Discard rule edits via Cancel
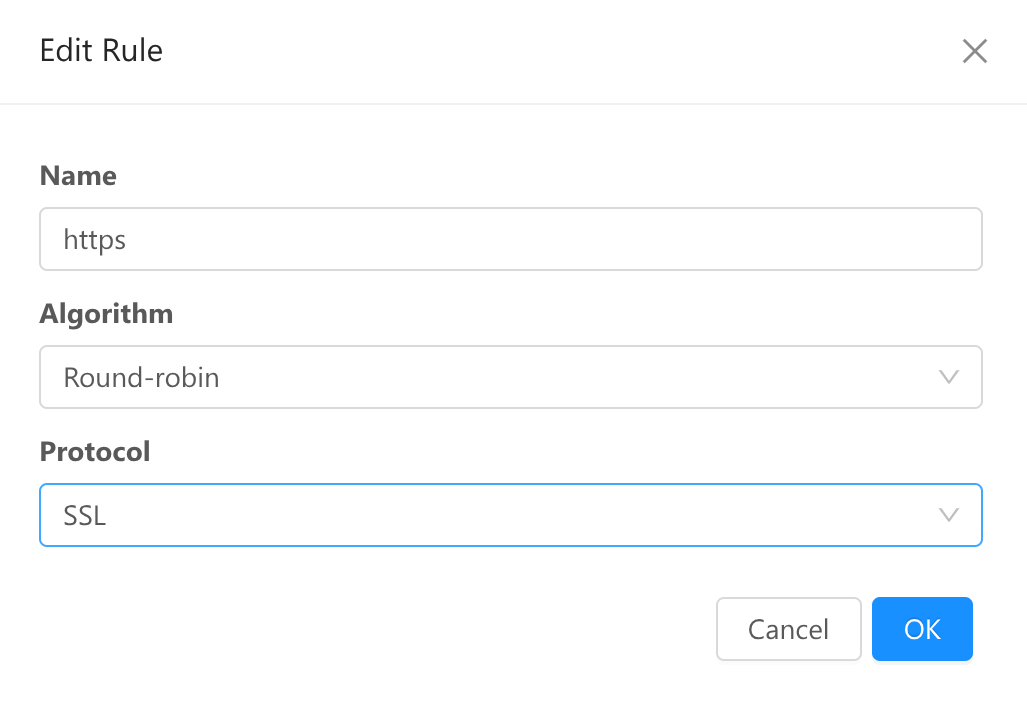 (x=788, y=629)
